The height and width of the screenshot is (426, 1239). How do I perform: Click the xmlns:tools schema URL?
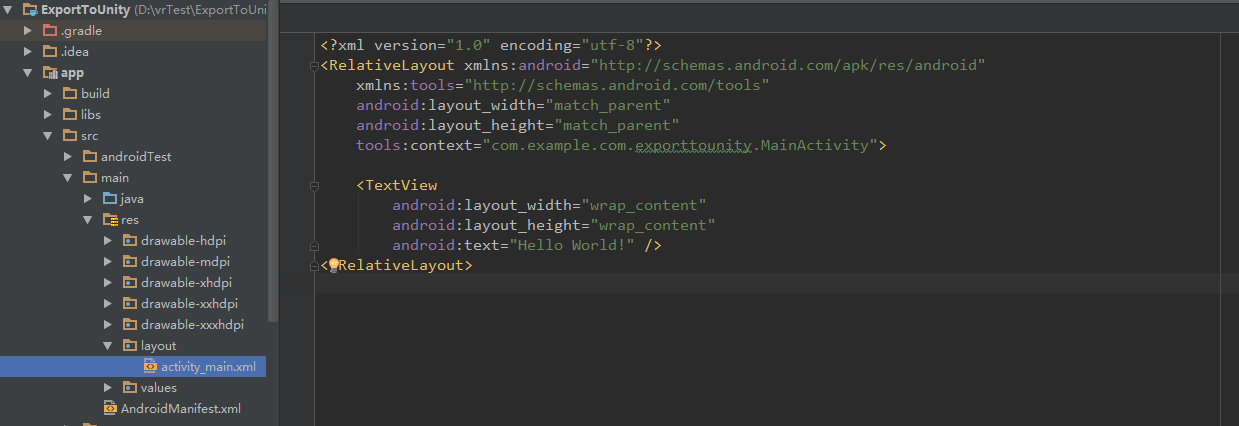pyautogui.click(x=617, y=85)
